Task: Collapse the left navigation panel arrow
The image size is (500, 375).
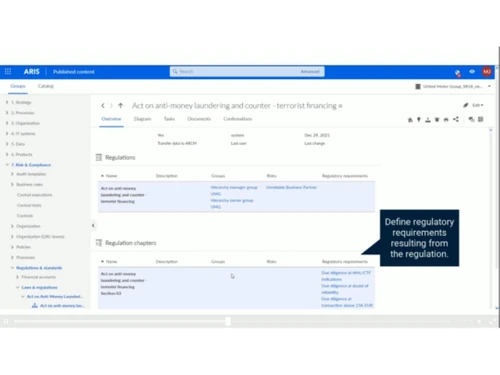Action: click(93, 226)
